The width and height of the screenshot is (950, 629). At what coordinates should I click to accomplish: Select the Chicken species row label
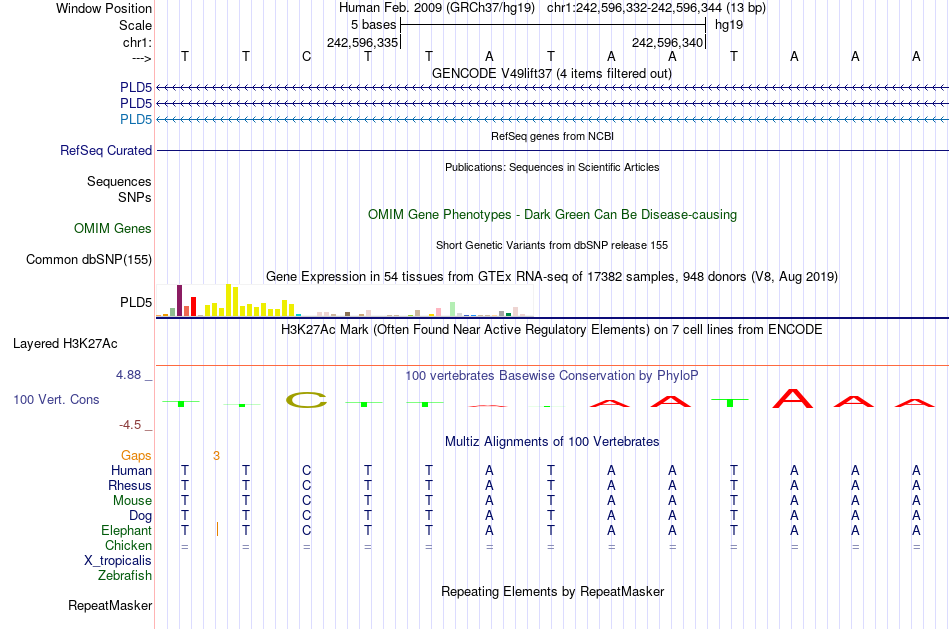128,545
